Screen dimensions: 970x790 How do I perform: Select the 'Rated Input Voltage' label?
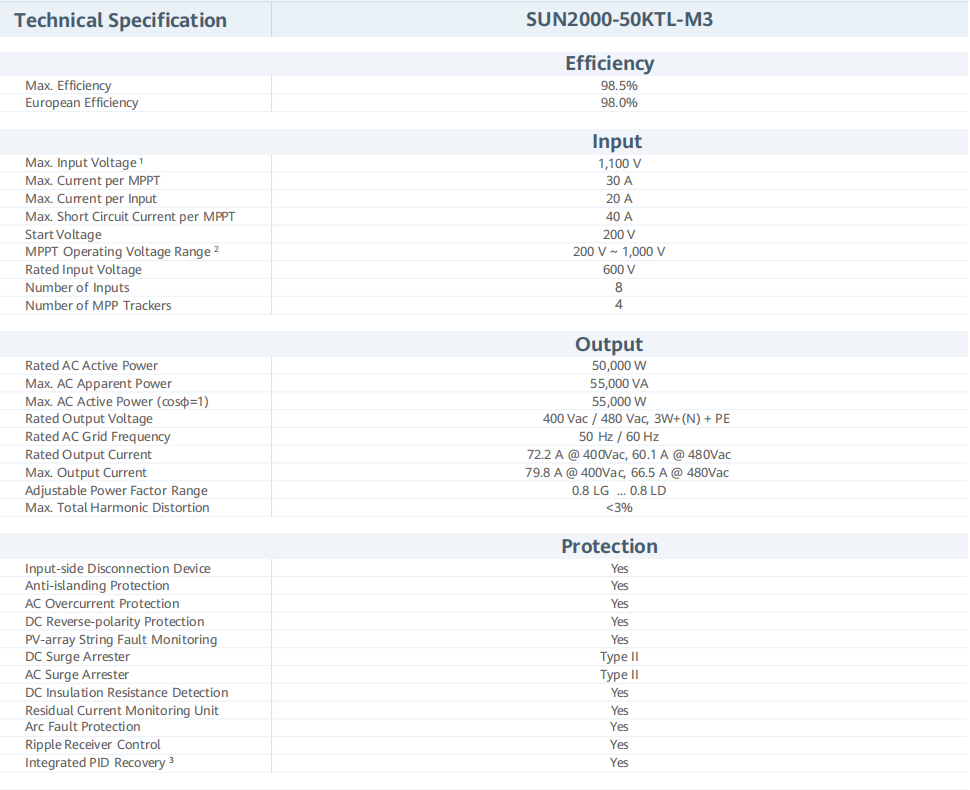coord(84,270)
